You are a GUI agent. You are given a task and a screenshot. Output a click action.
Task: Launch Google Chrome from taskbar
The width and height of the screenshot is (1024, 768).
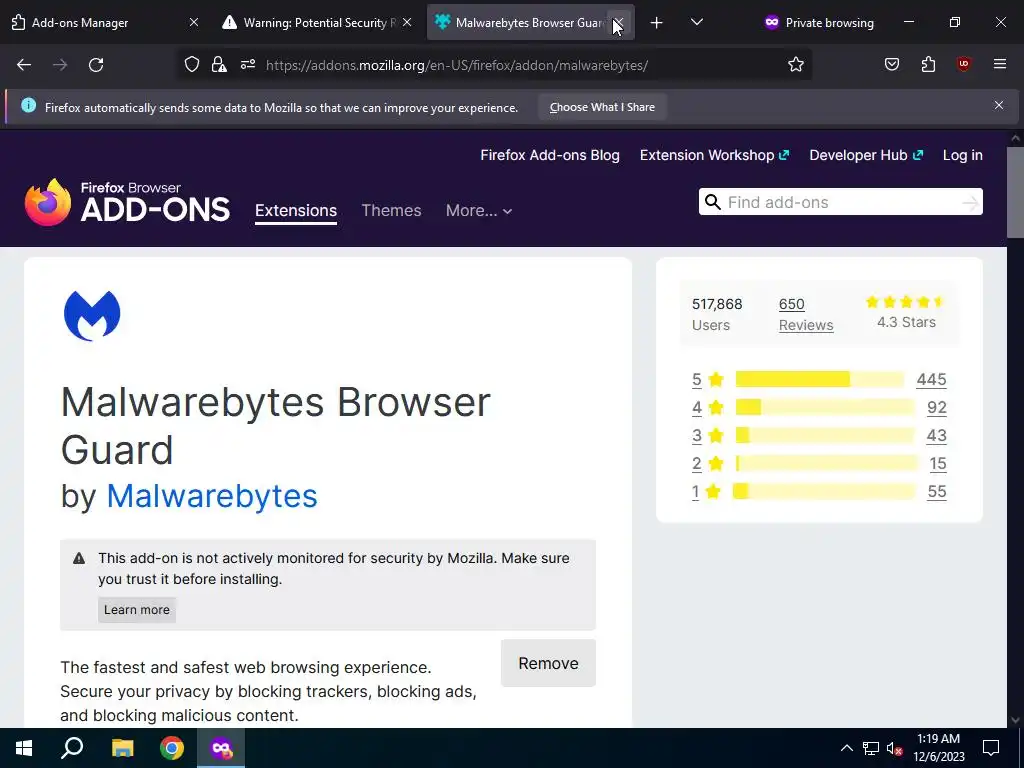[172, 748]
